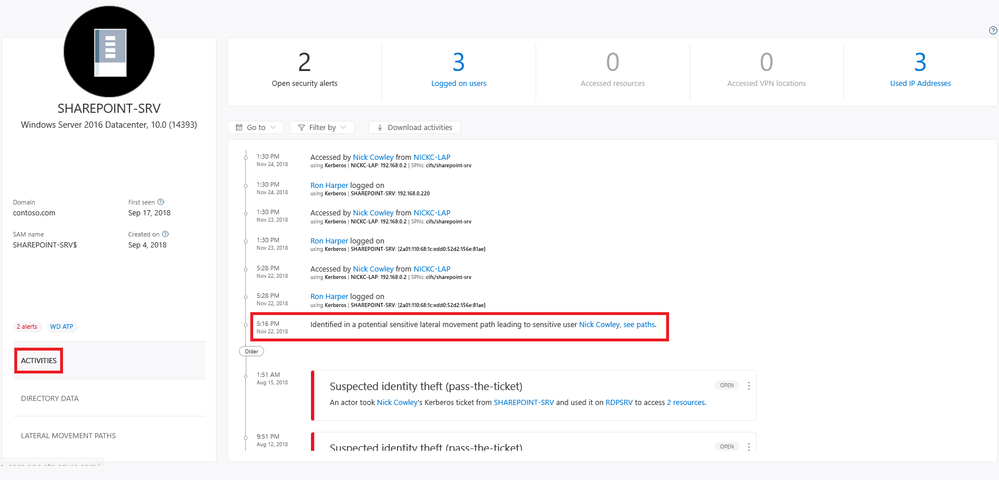999x480 pixels.
Task: Open the three-dot menu on the Aug 12 alert
Action: tap(749, 447)
